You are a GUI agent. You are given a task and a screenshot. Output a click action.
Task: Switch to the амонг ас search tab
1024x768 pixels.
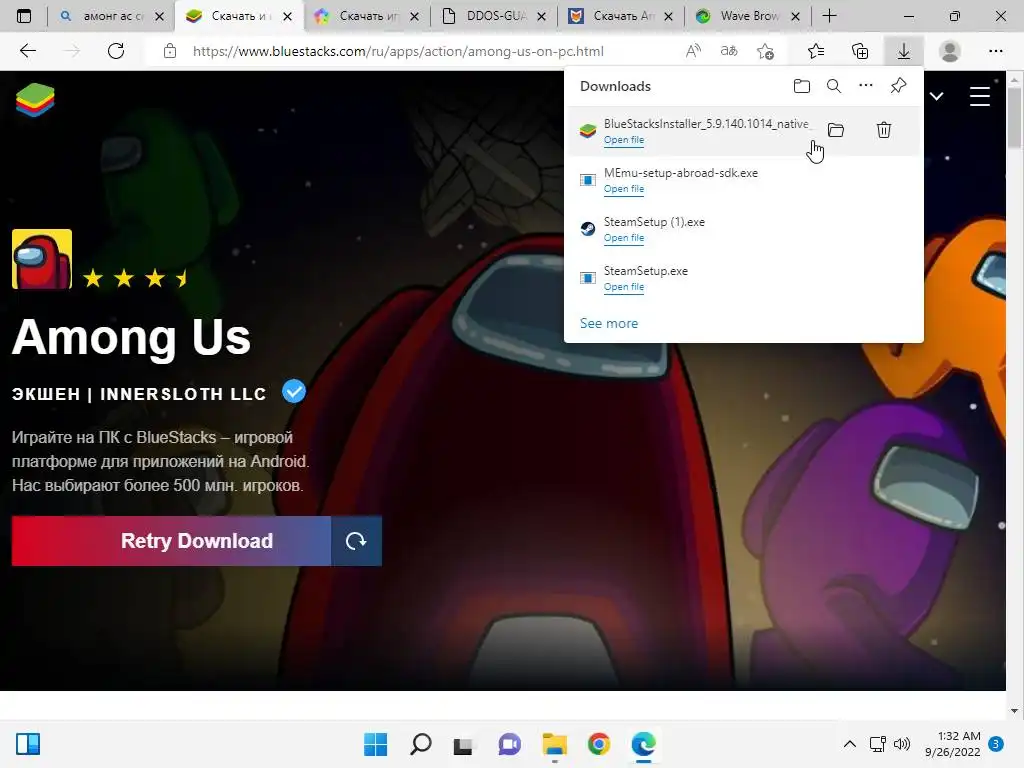[111, 16]
